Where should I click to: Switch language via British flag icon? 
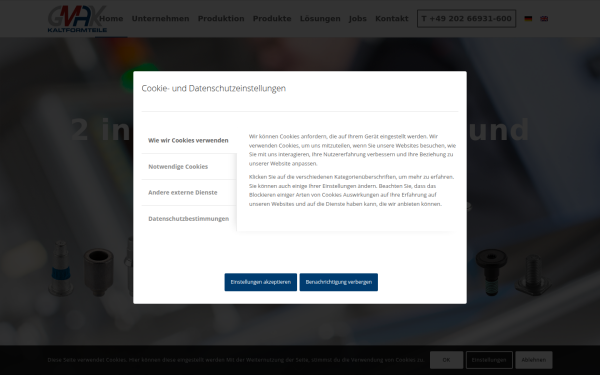544,18
